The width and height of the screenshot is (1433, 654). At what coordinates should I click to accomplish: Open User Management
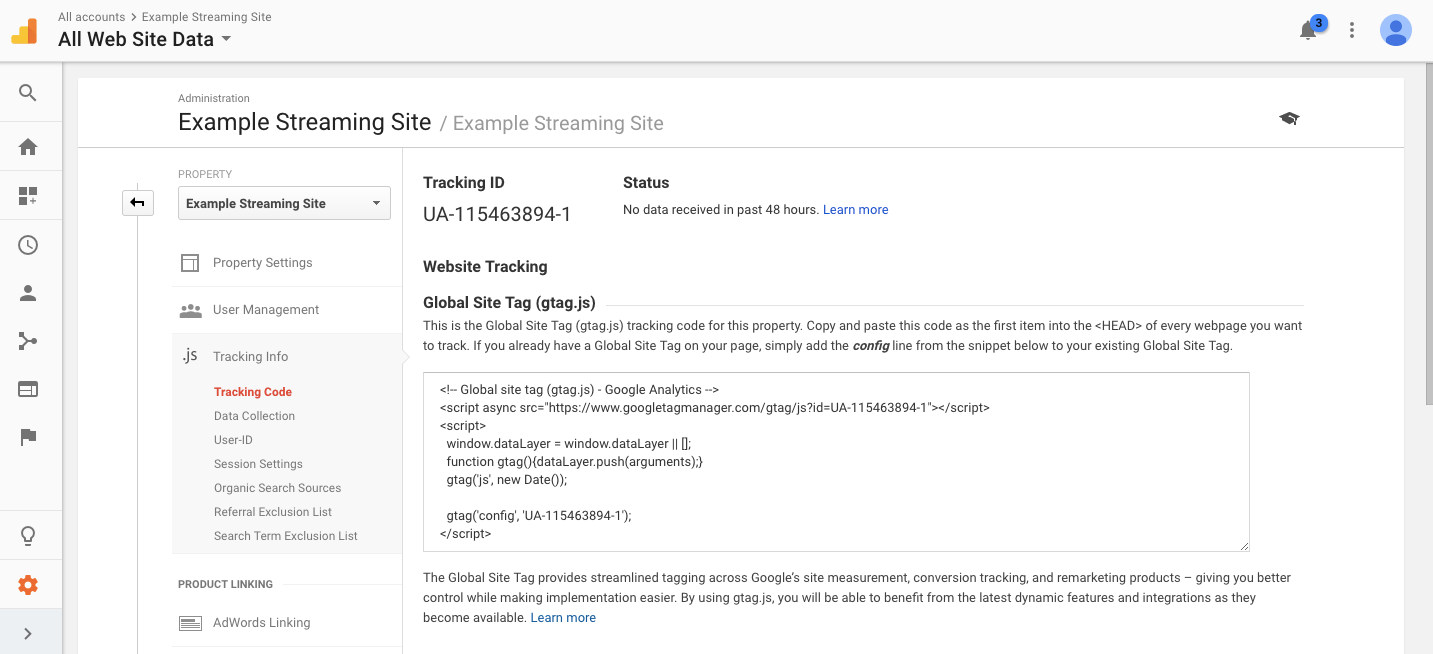(x=266, y=310)
